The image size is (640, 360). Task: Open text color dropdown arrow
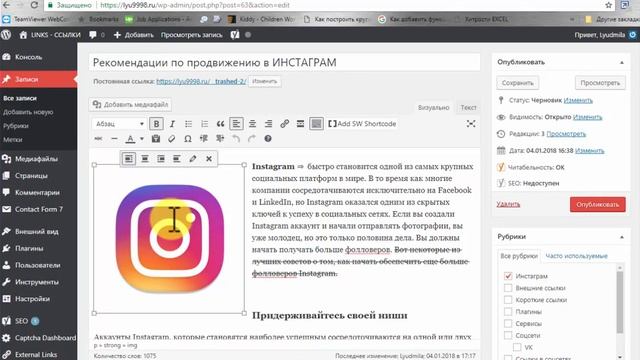142,139
